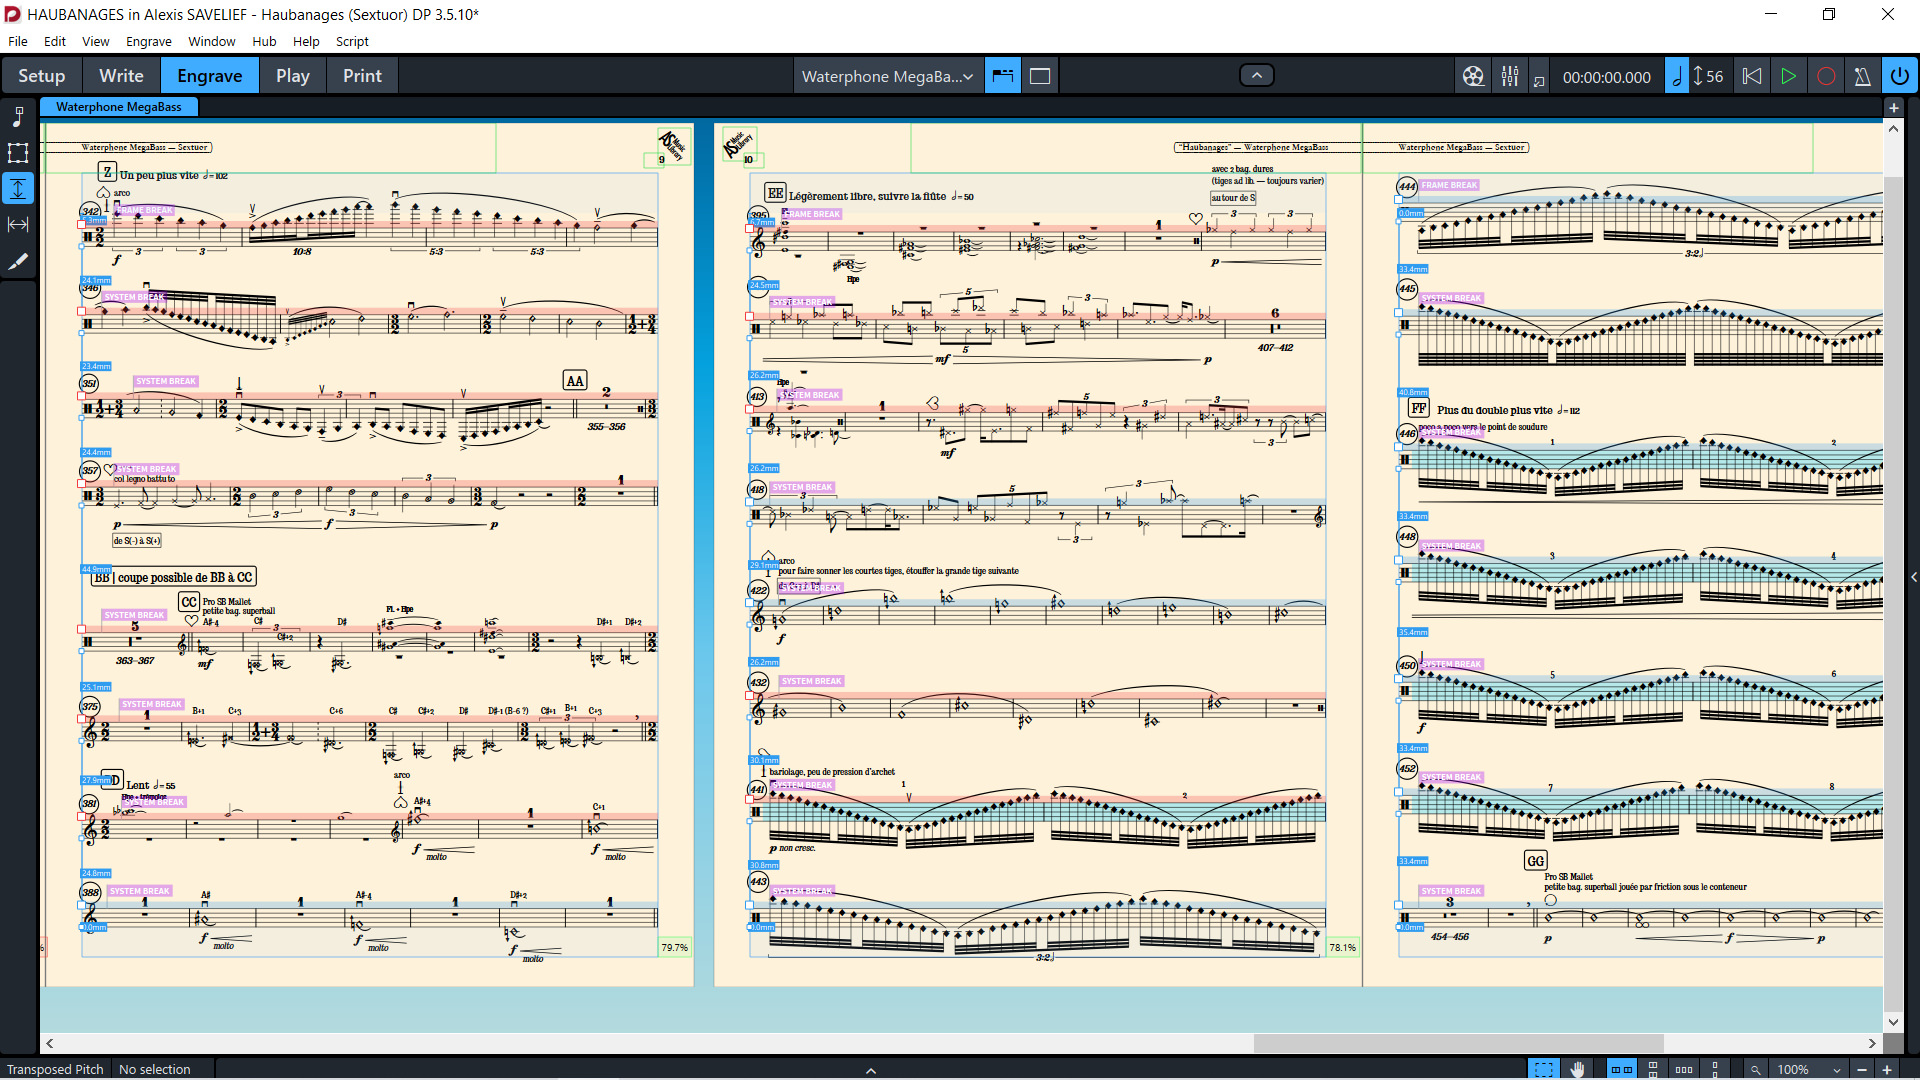Screen dimensions: 1920x1080
Task: Click the horizontal scrollbar thumb
Action: 1458,1043
